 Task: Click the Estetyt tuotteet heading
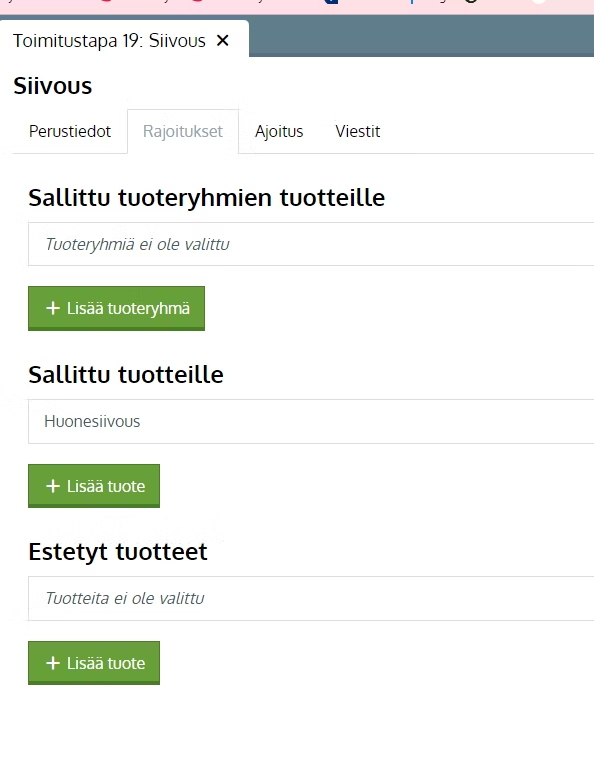[118, 552]
